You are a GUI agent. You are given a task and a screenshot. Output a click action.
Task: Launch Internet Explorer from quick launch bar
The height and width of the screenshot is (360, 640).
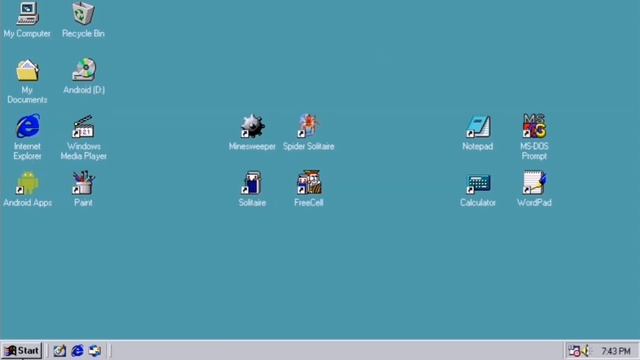tap(77, 351)
